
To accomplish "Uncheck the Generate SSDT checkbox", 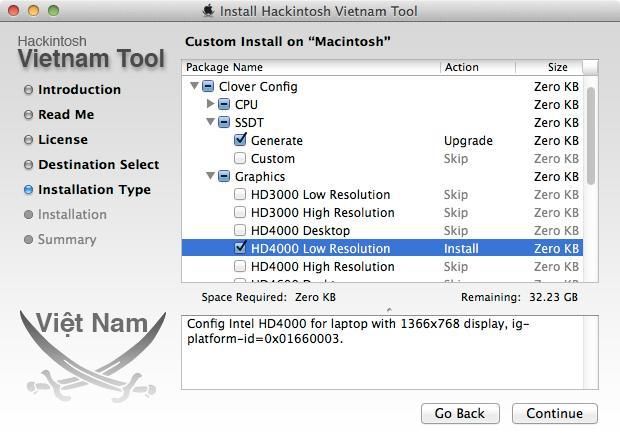I will (240, 140).
